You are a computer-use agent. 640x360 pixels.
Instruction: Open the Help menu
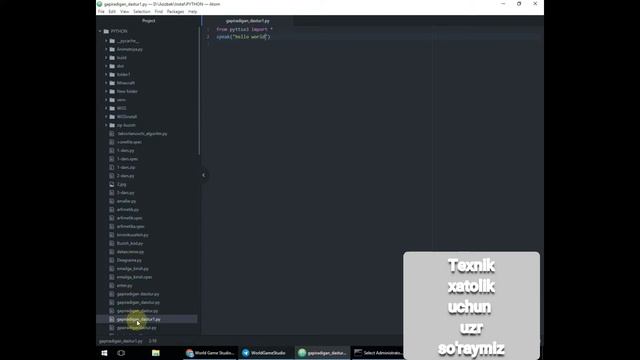tap(192, 12)
